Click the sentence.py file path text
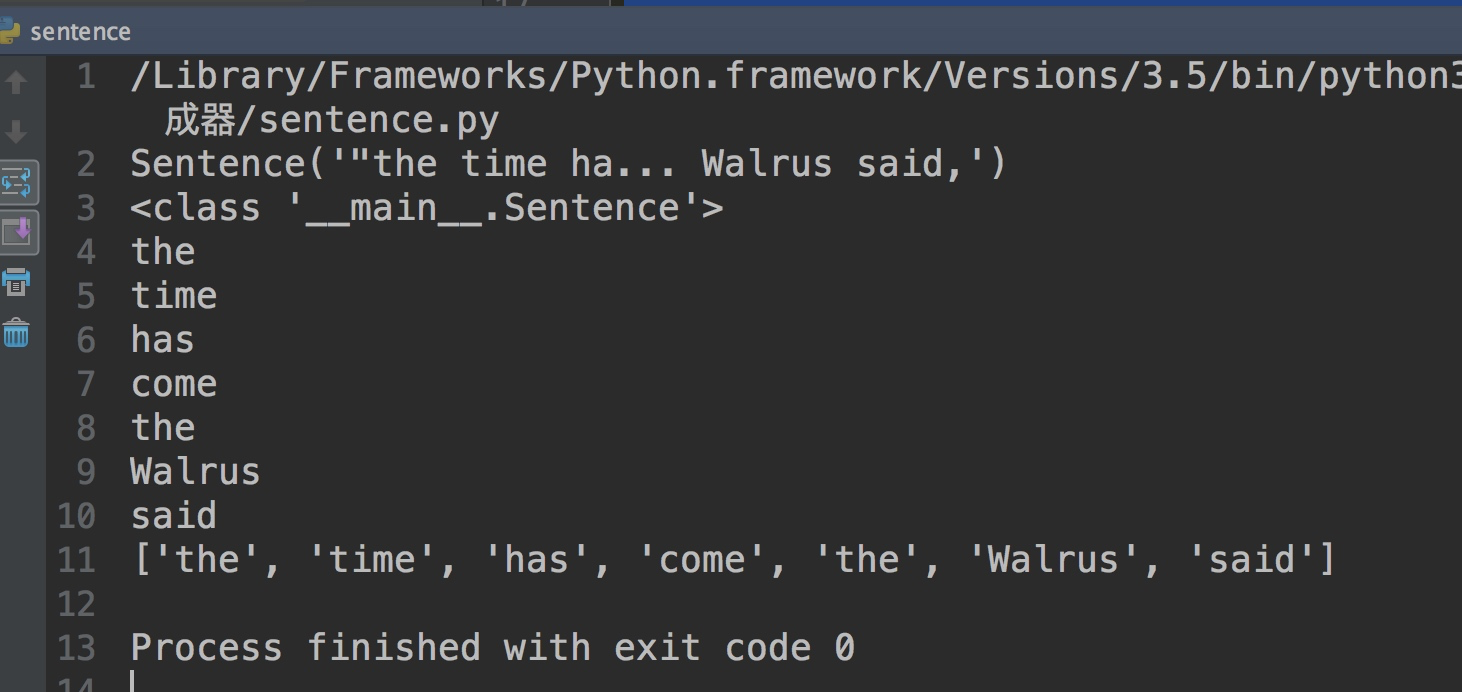The height and width of the screenshot is (692, 1462). 331,120
